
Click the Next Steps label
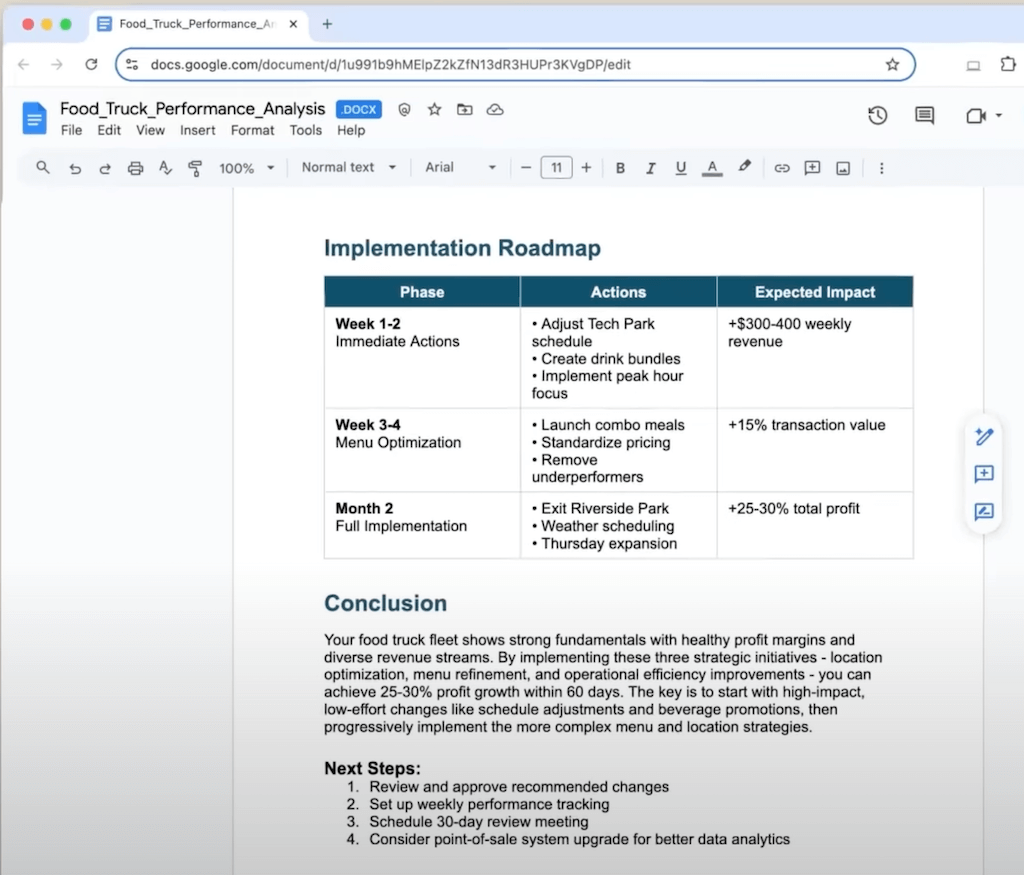pyautogui.click(x=372, y=769)
